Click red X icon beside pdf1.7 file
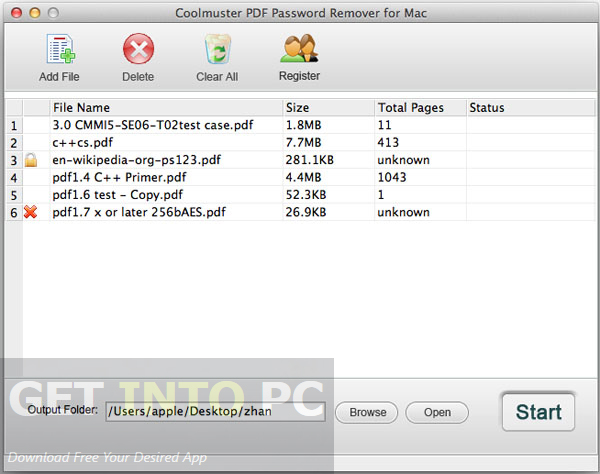This screenshot has width=600, height=474. point(30,212)
